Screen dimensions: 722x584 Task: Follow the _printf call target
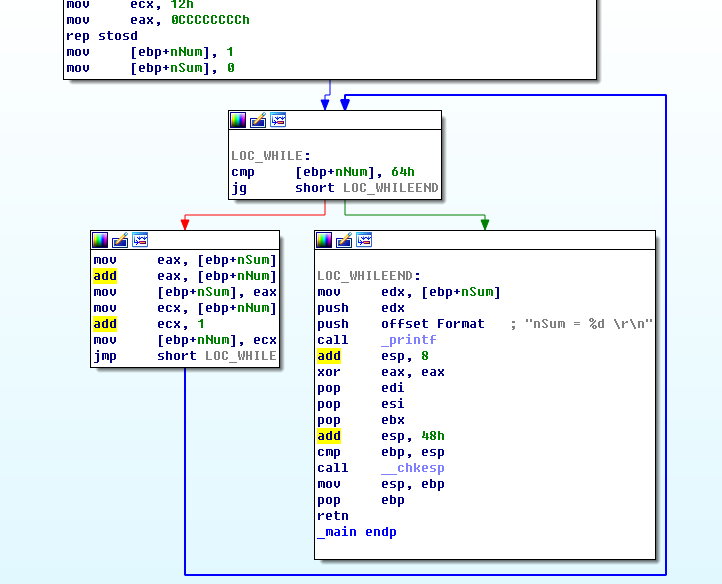pos(408,340)
